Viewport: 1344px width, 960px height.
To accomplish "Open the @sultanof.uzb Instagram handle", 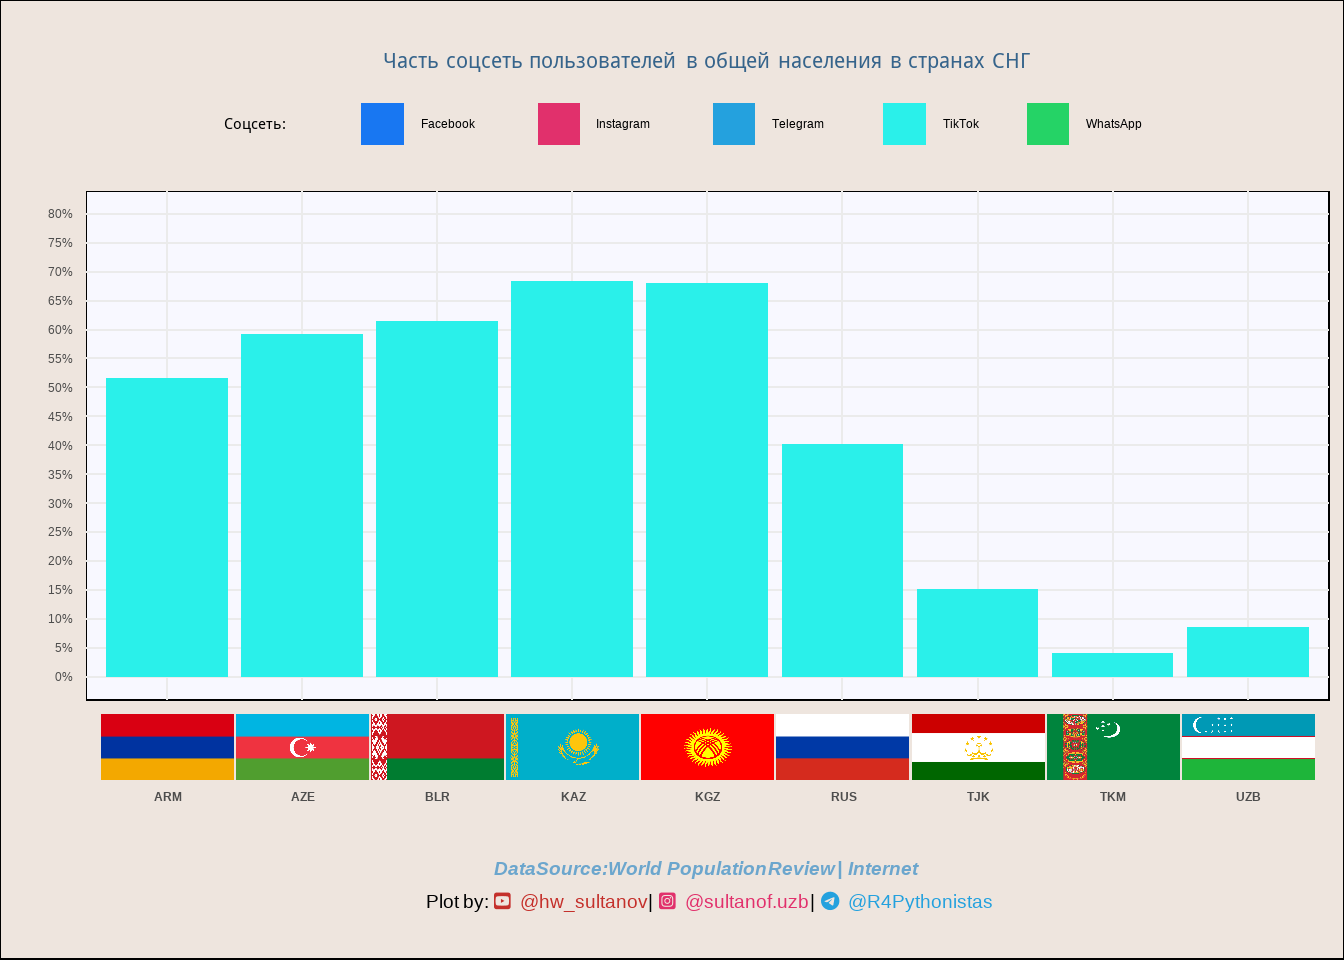I will pyautogui.click(x=746, y=902).
